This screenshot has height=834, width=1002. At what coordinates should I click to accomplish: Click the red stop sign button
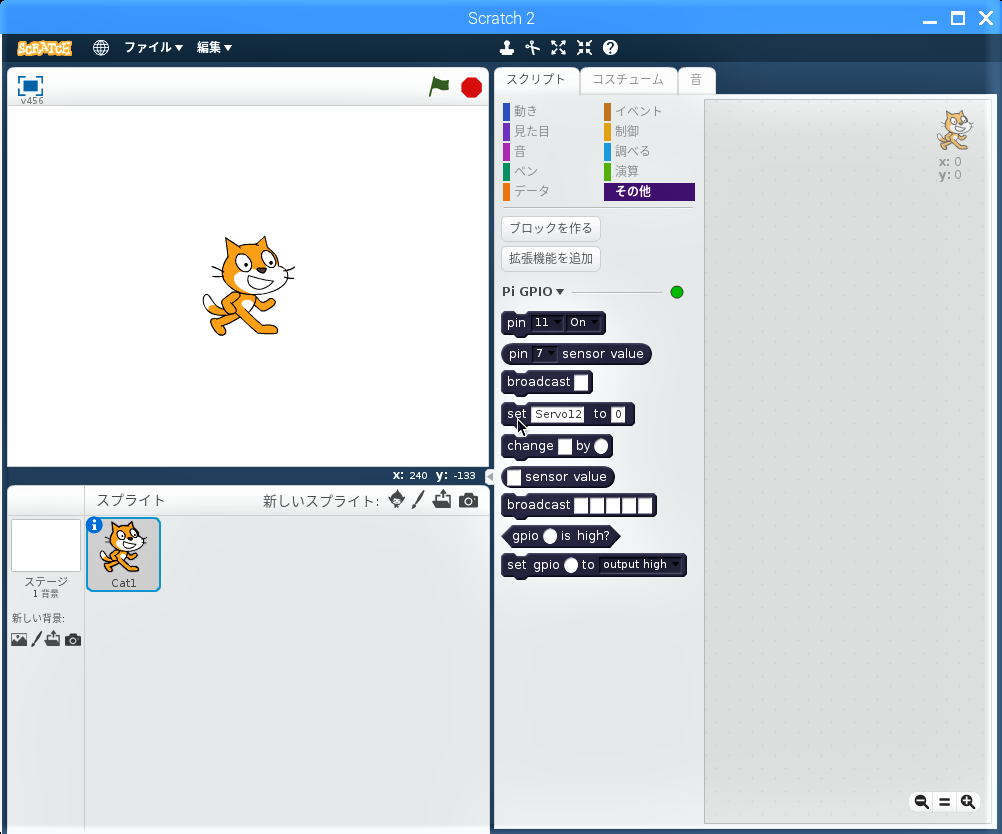472,87
